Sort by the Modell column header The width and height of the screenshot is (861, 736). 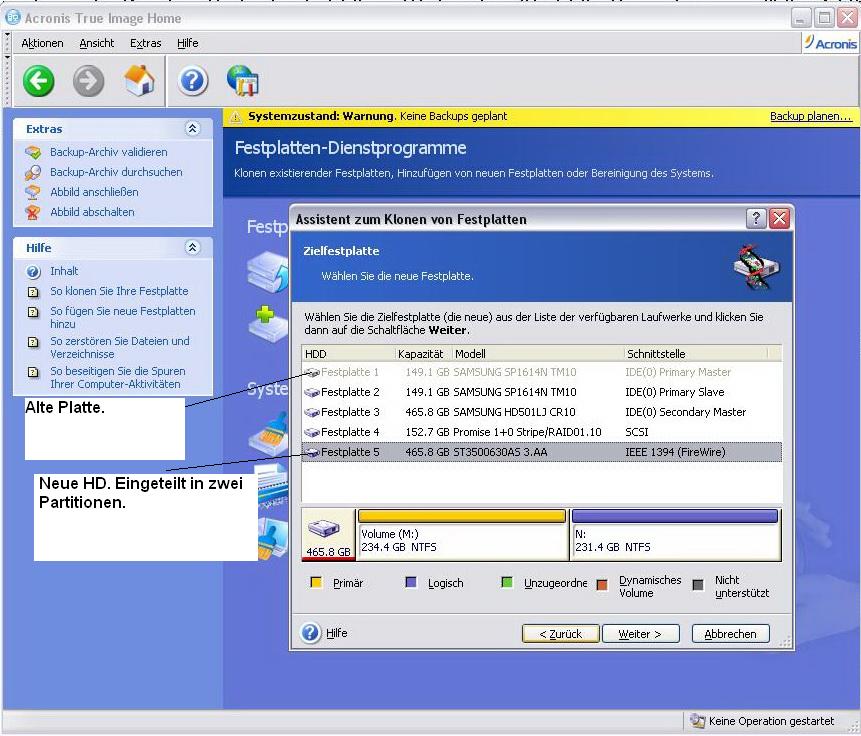(538, 354)
